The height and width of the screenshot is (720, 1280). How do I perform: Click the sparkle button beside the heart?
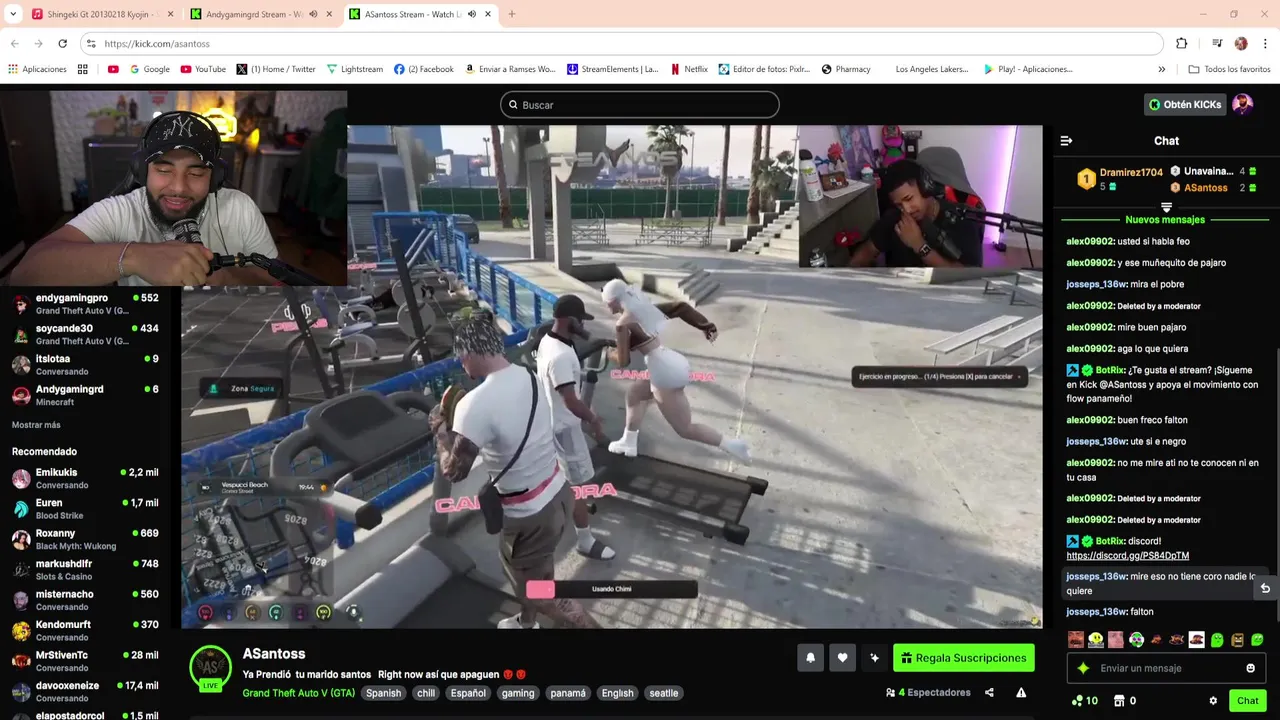(x=874, y=658)
